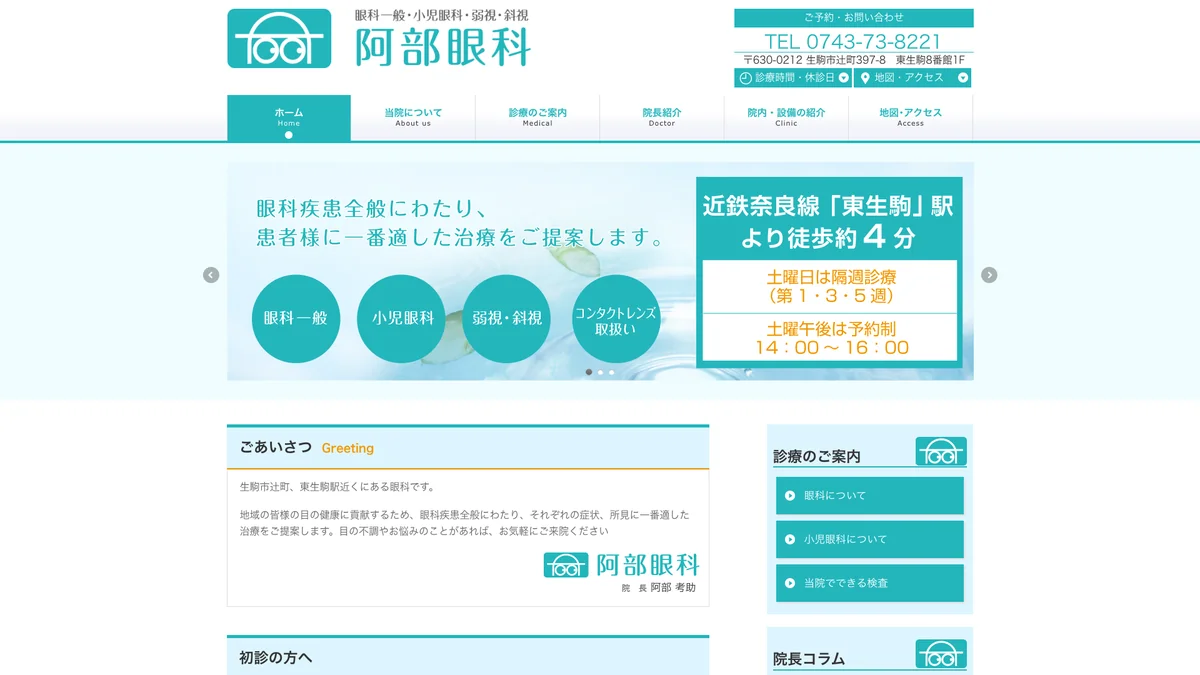Open 当院でできる検査 in the sidebar
Image resolution: width=1200 pixels, height=675 pixels.
[x=870, y=583]
